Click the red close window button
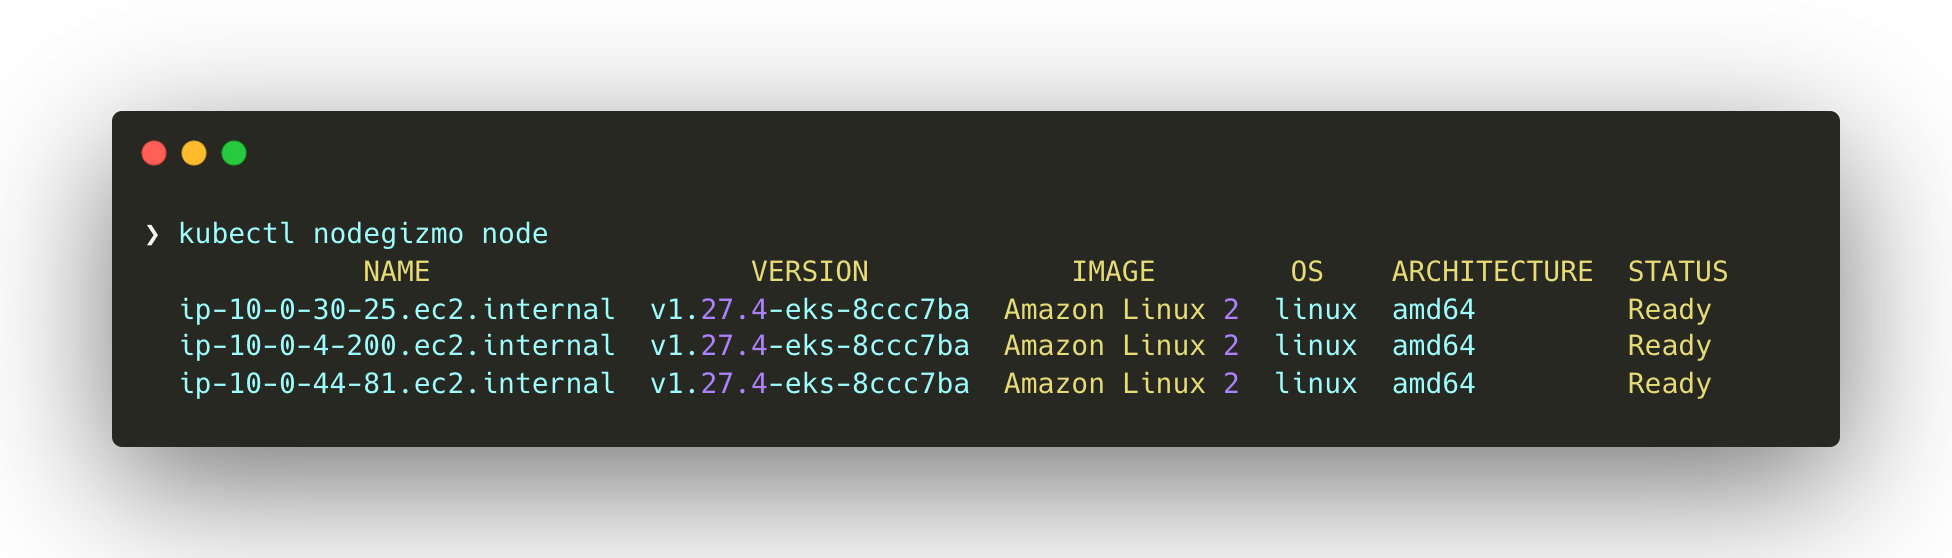The image size is (1952, 558). [x=154, y=153]
